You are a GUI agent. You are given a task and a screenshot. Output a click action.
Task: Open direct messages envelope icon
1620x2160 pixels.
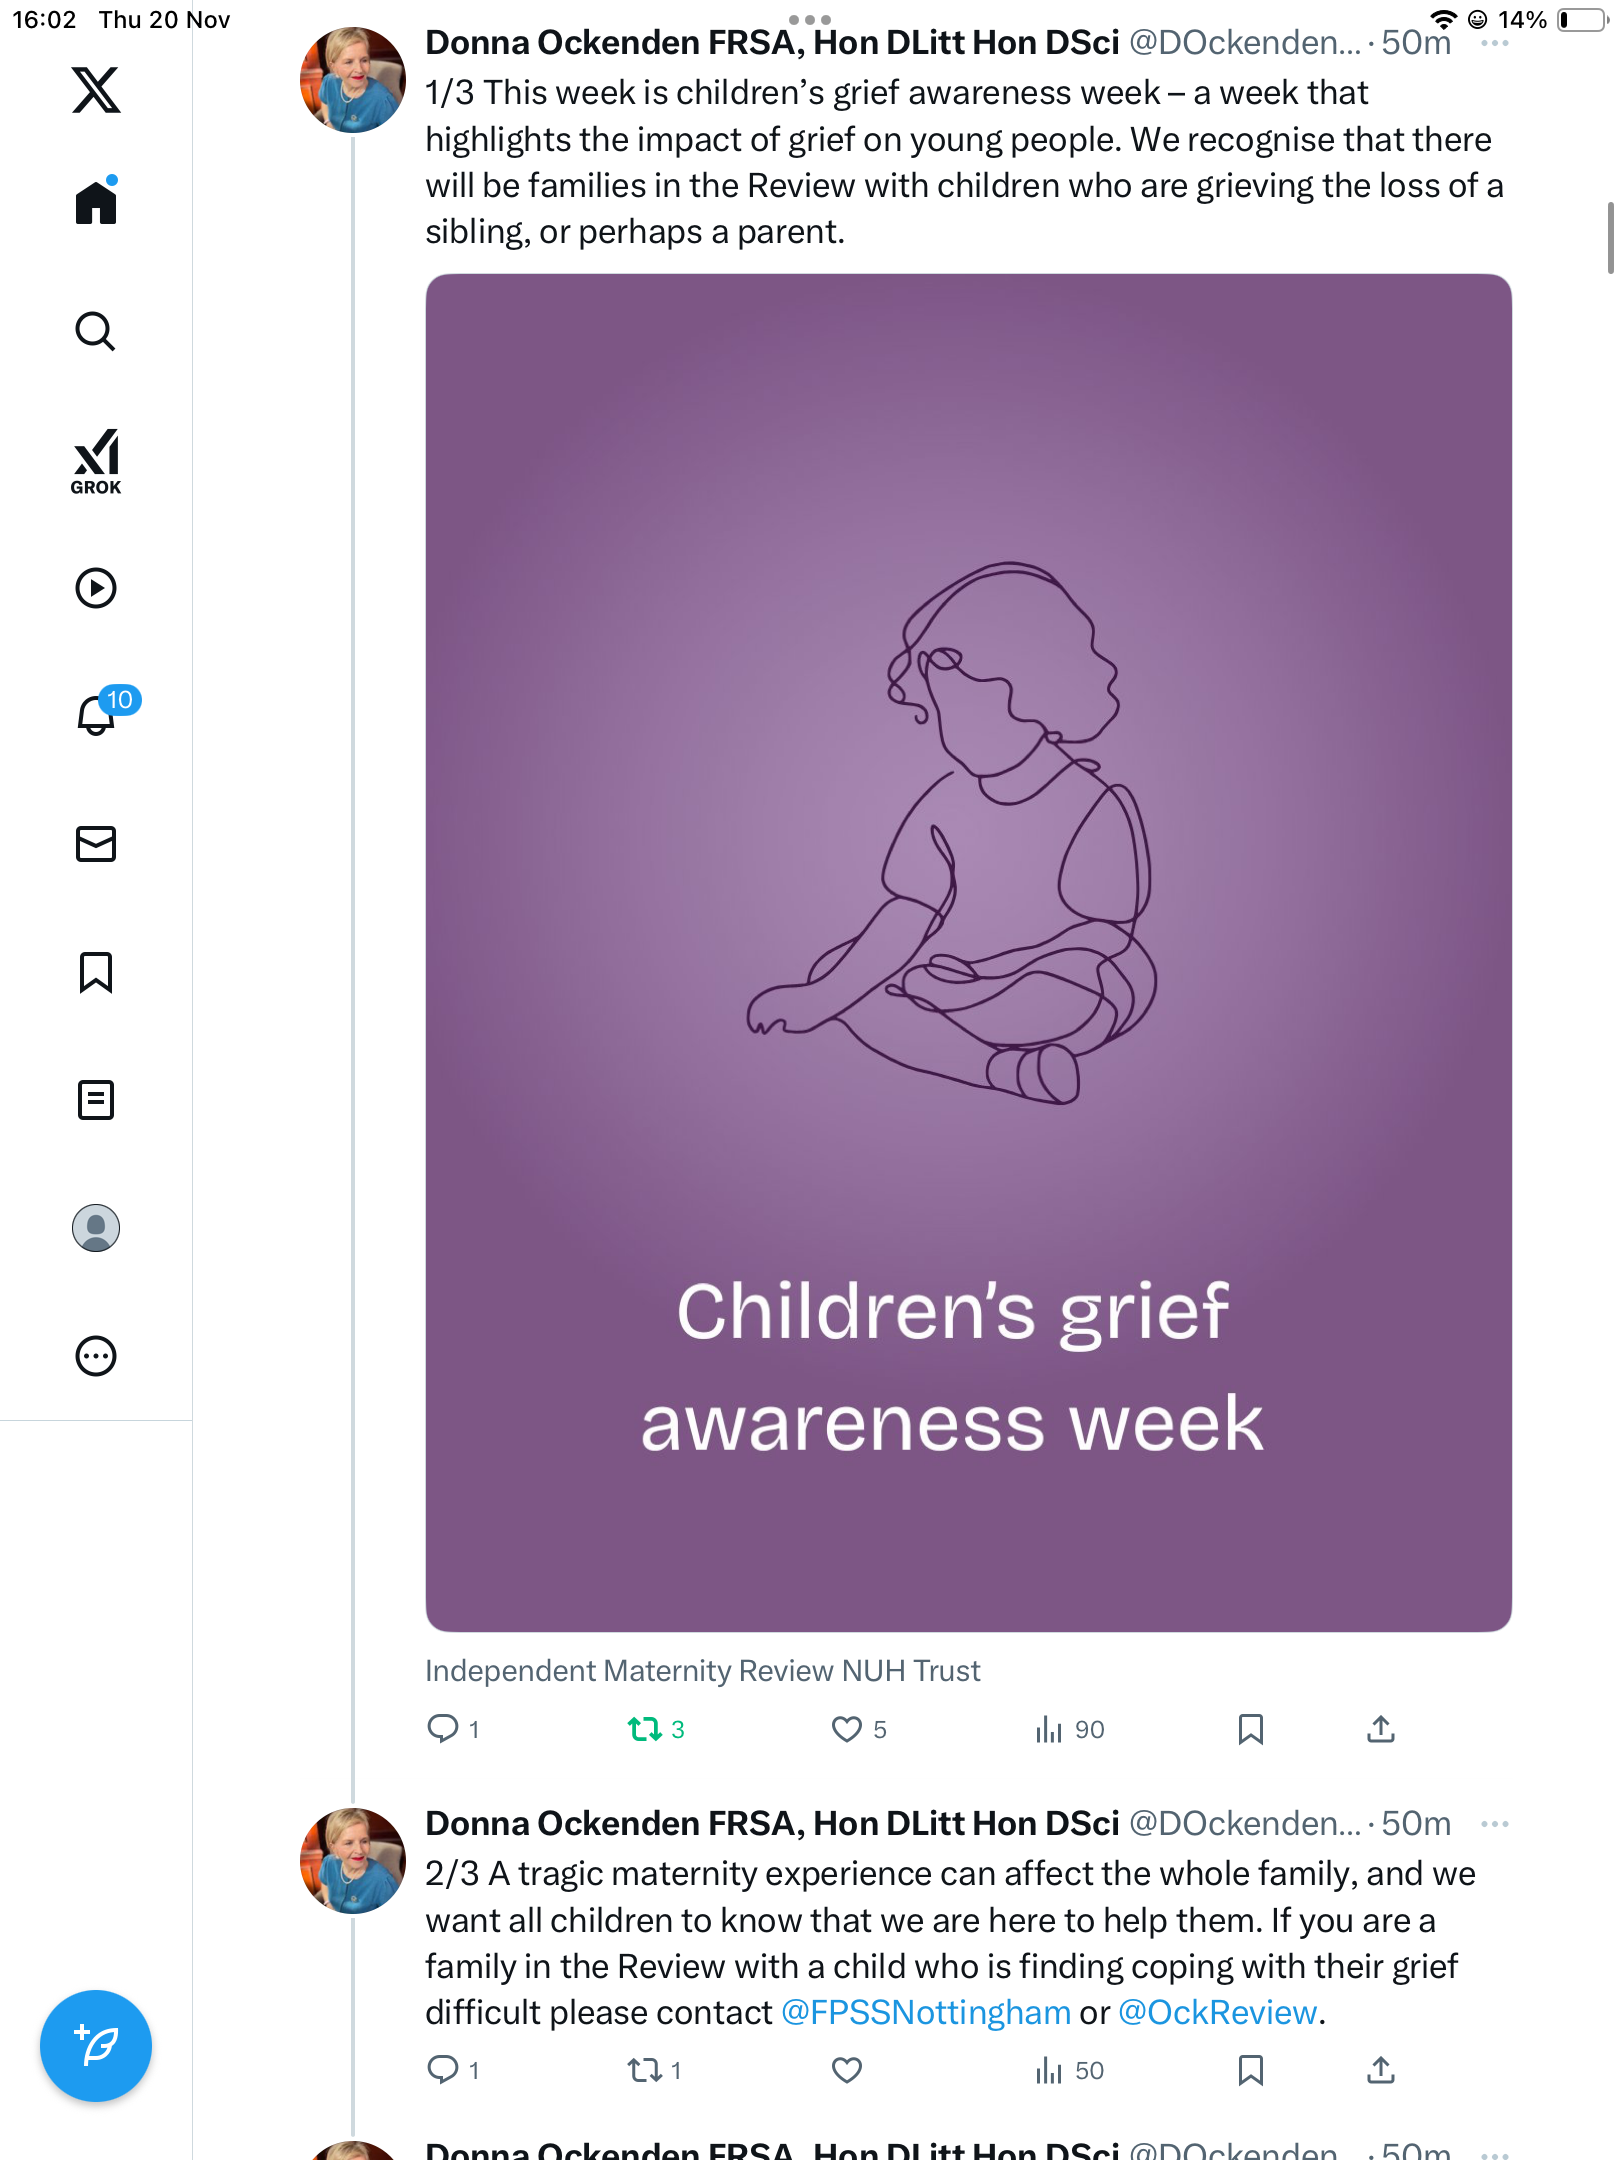pos(96,844)
